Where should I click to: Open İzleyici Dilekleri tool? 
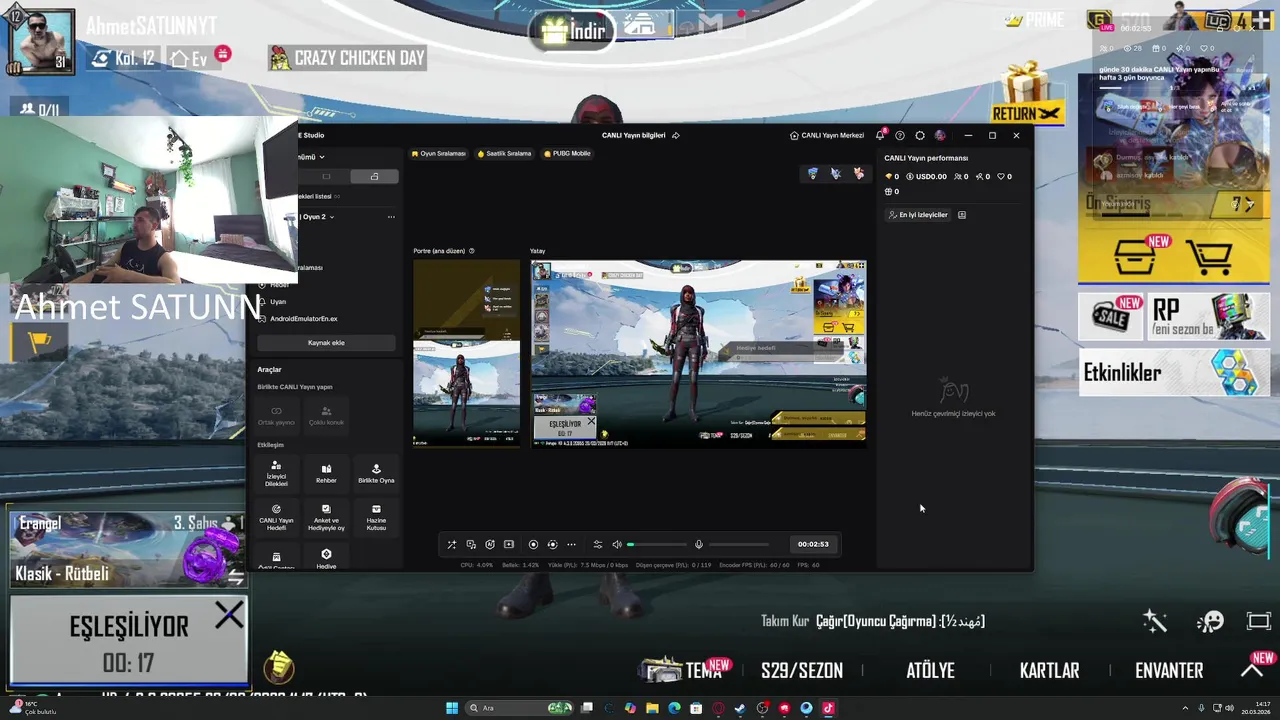(x=276, y=473)
